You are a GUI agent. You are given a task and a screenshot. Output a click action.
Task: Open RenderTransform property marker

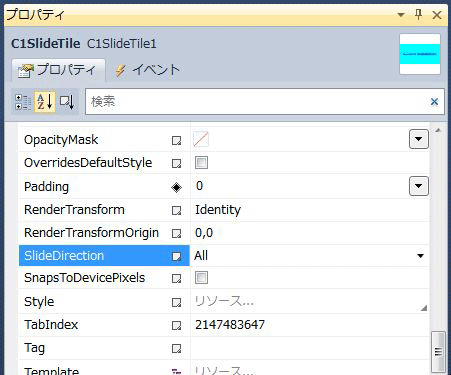pyautogui.click(x=176, y=210)
